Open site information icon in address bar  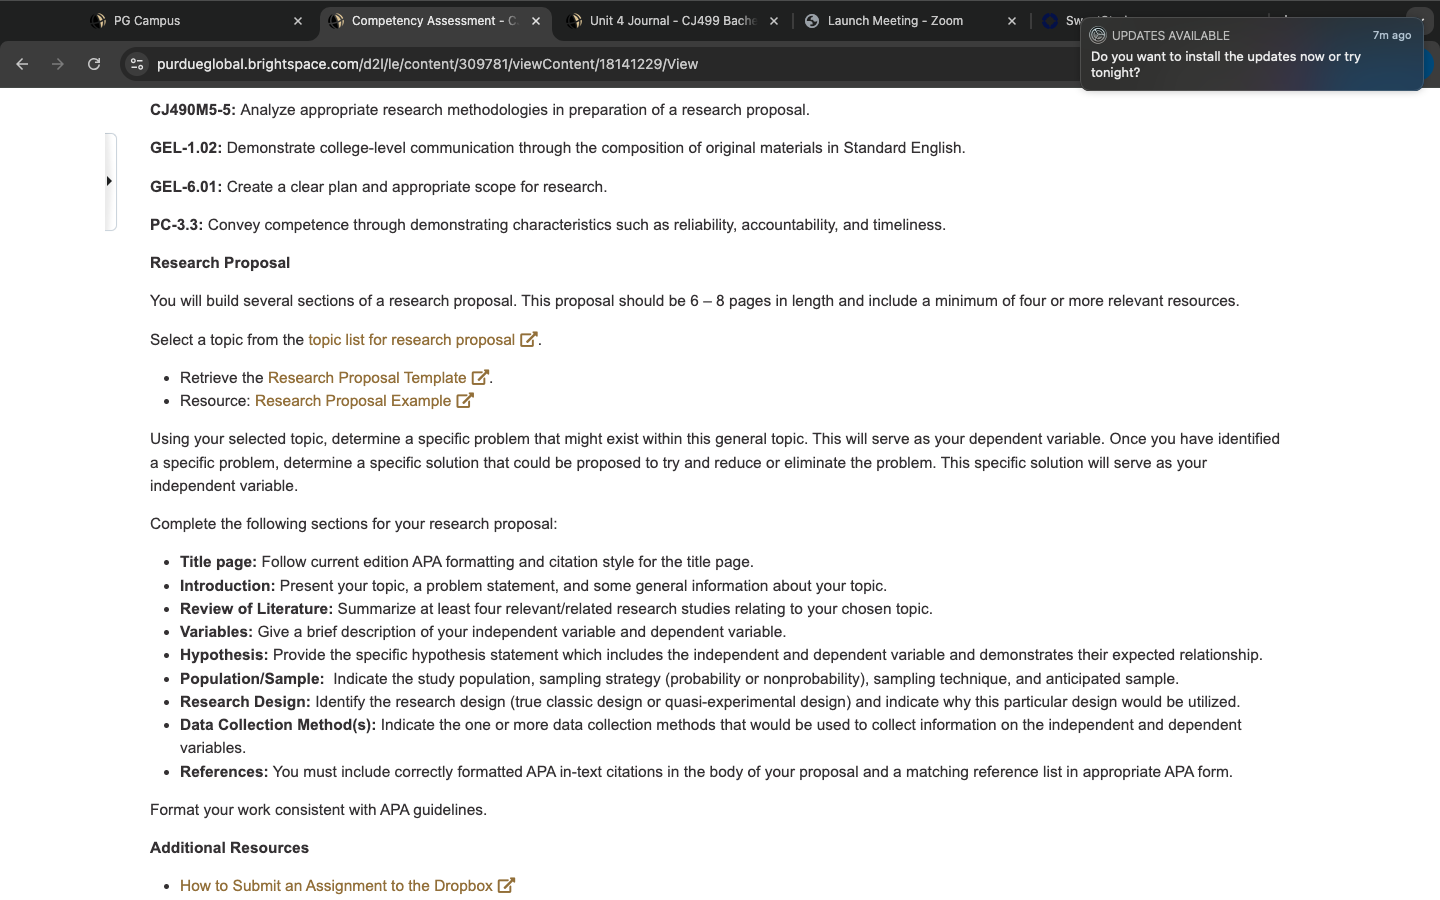(x=137, y=64)
